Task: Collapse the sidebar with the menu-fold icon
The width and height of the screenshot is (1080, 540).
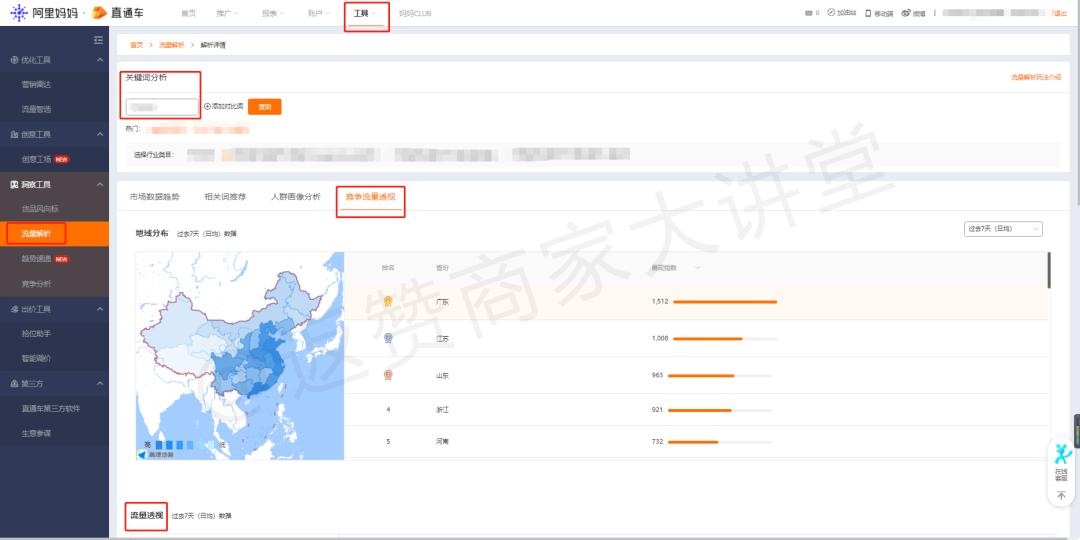Action: pos(98,41)
